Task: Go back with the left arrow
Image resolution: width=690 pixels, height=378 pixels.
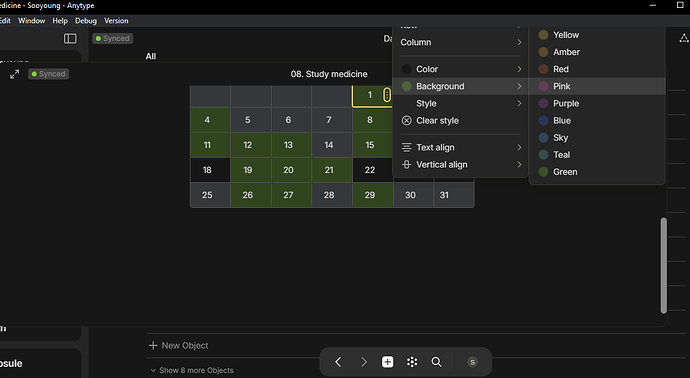Action: click(x=338, y=362)
